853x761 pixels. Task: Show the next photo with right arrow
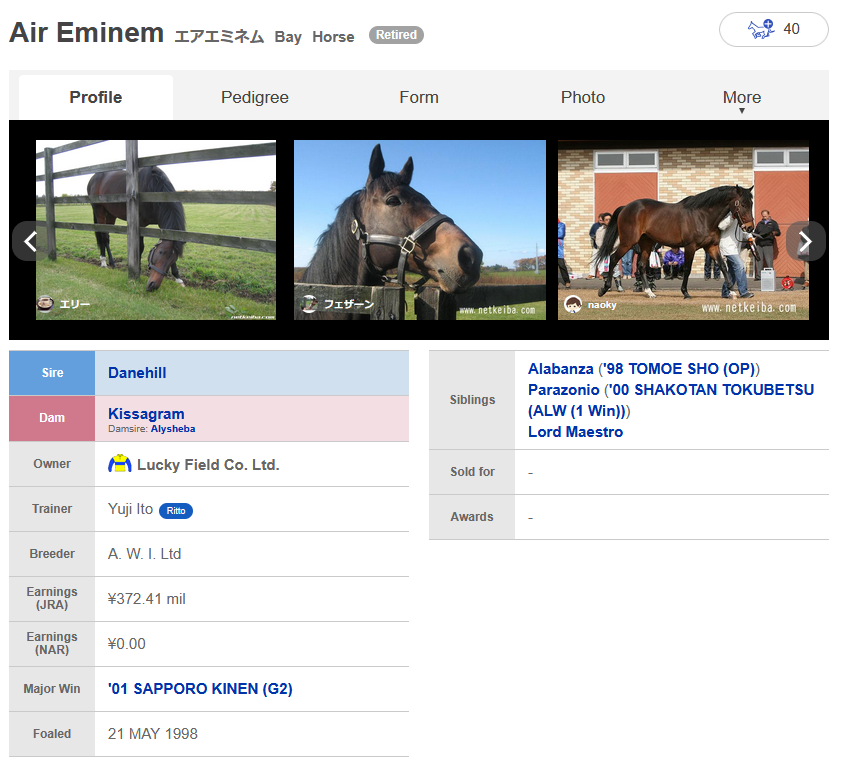tap(805, 241)
